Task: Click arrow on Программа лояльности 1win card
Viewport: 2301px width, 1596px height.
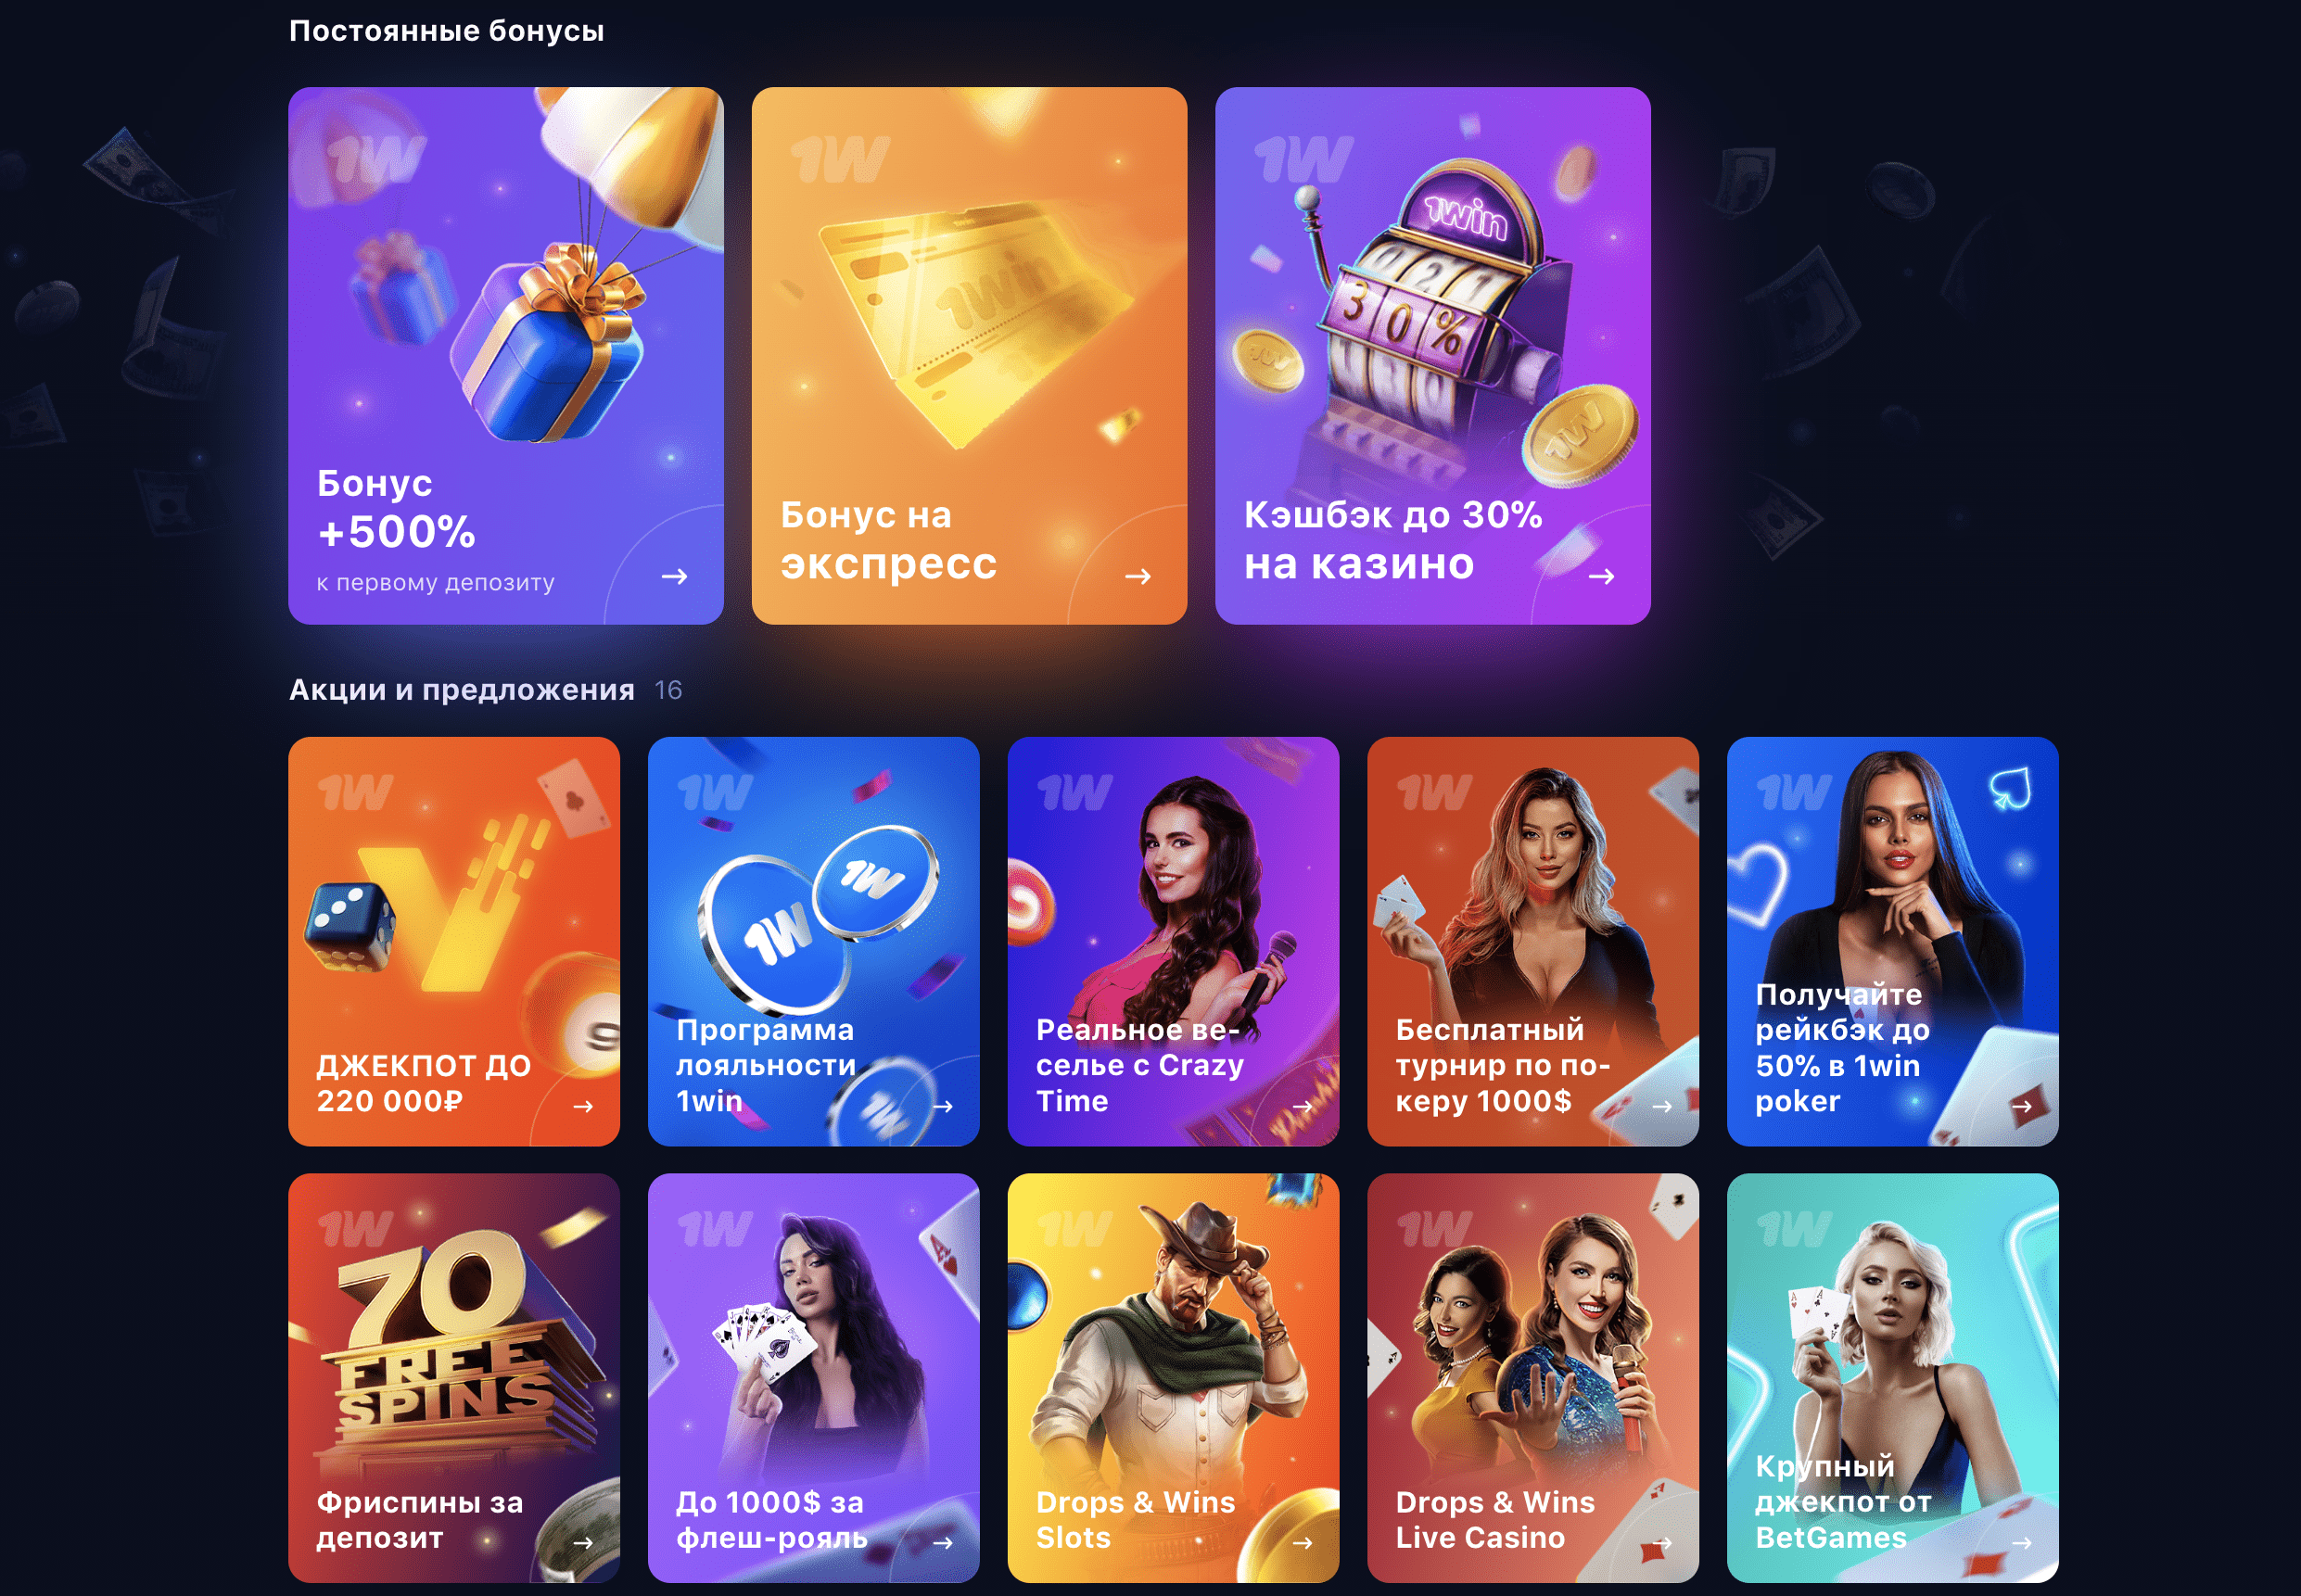Action: [x=943, y=1106]
